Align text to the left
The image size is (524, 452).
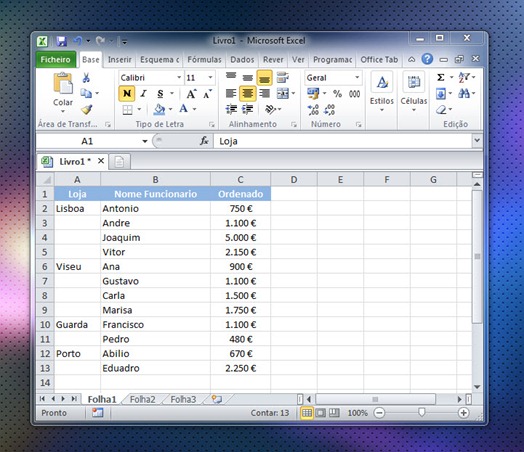point(231,94)
